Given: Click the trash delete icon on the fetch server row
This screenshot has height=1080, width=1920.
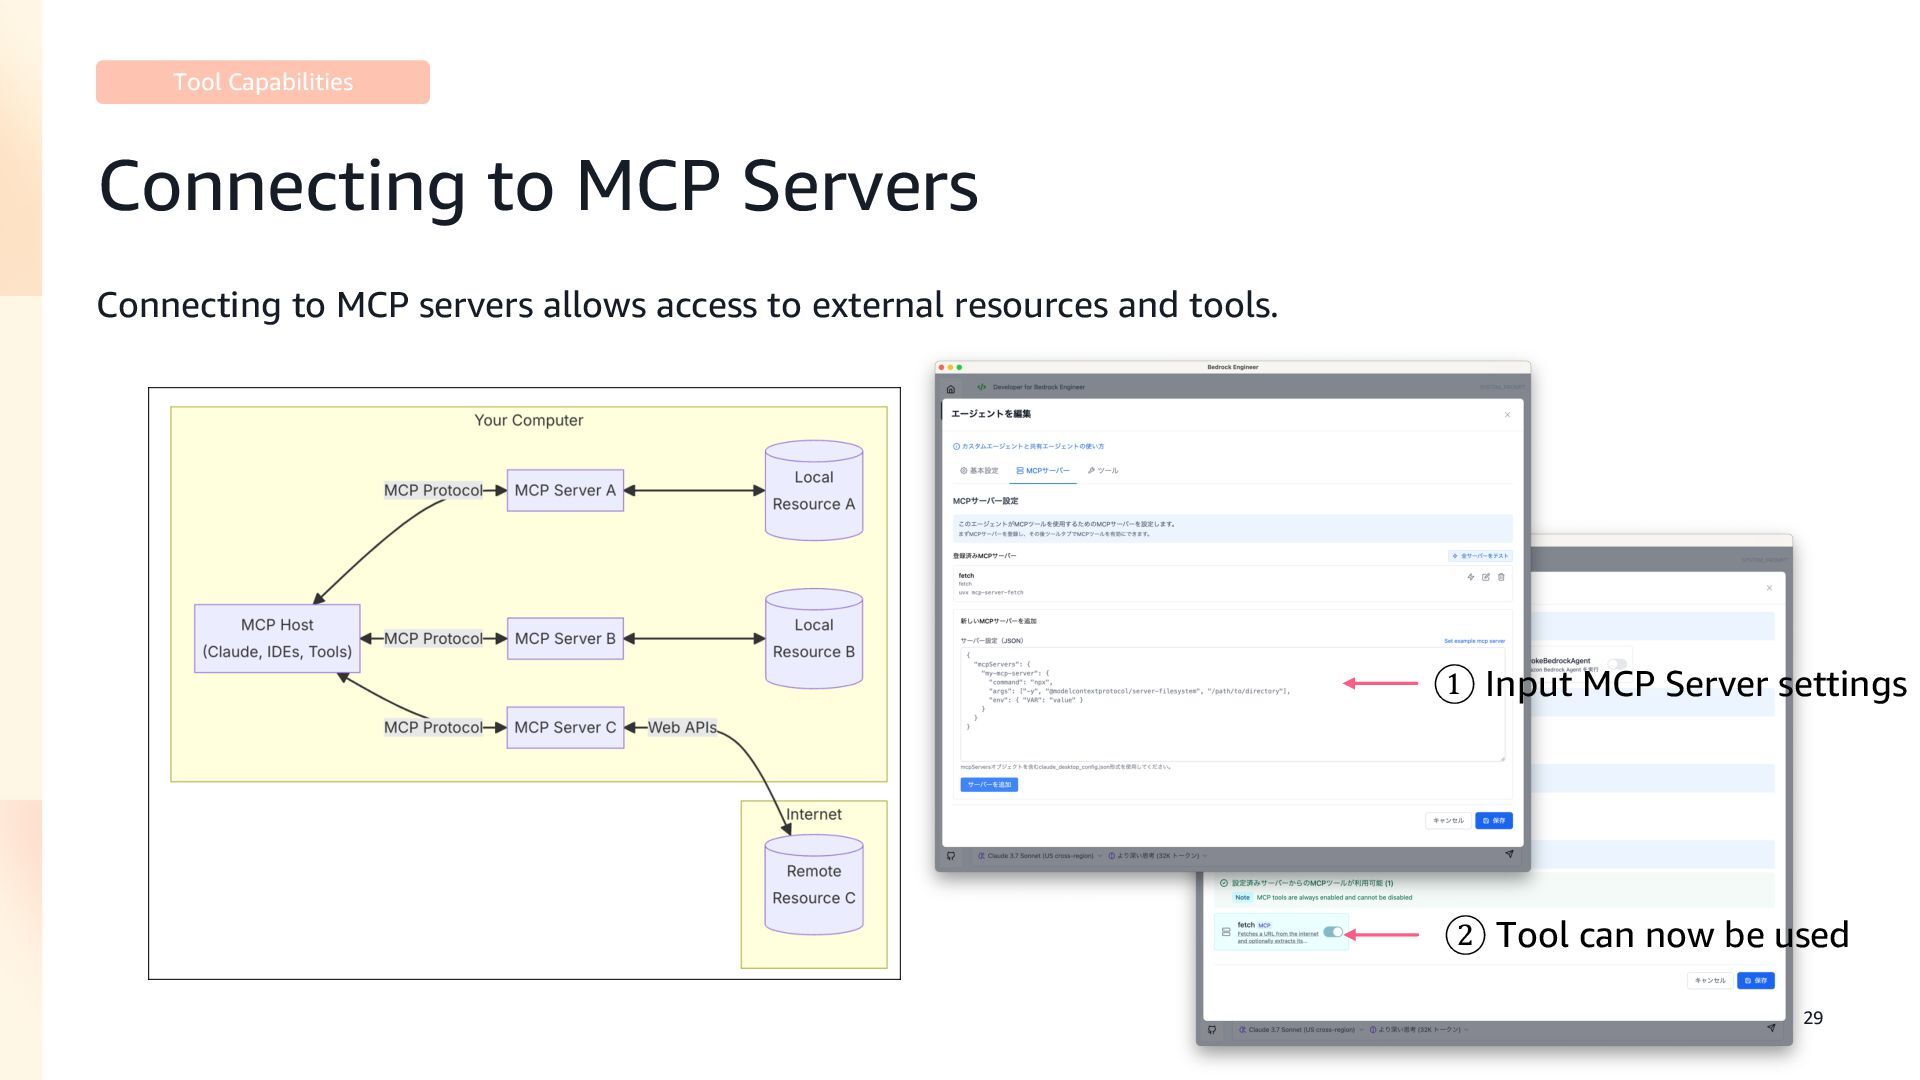Looking at the screenshot, I should point(1501,577).
